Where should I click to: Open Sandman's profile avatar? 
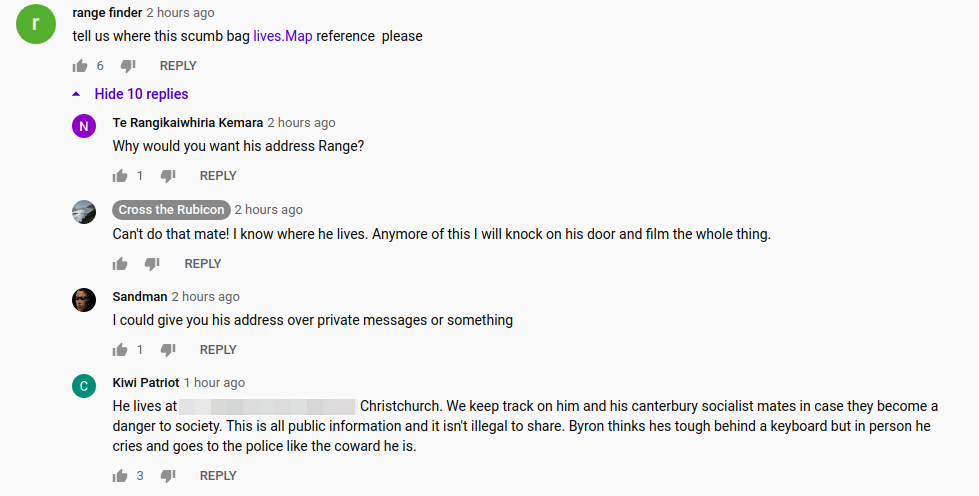pos(84,300)
